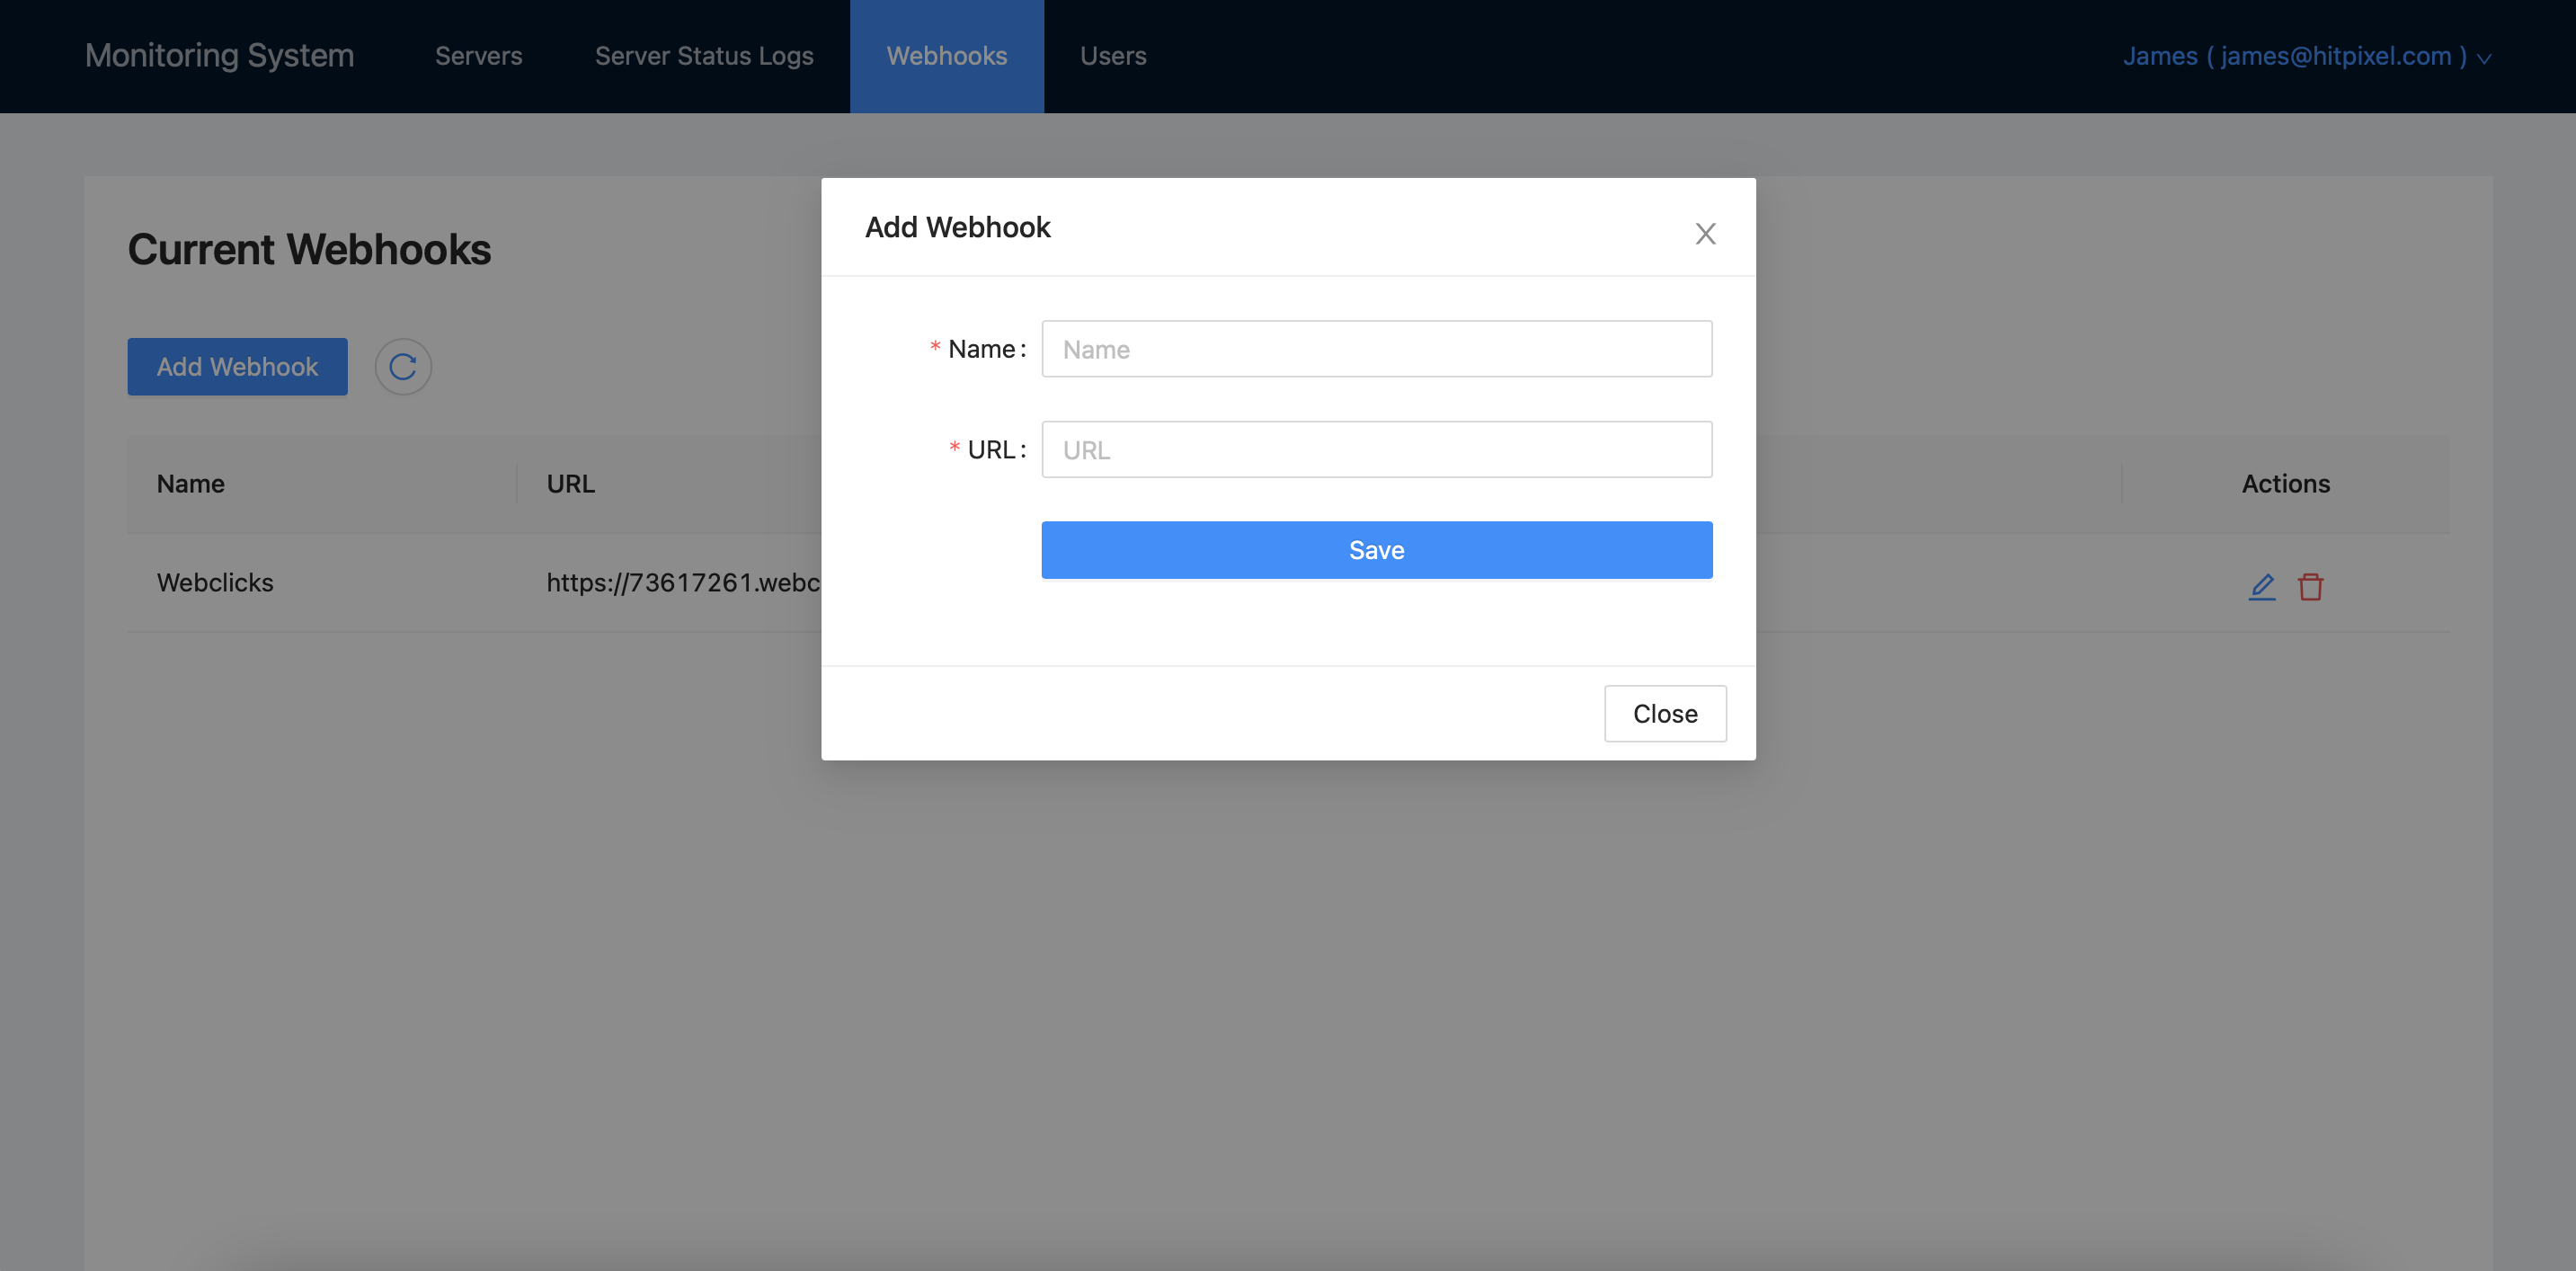Click the Webclicks URL truncated link

(x=683, y=582)
